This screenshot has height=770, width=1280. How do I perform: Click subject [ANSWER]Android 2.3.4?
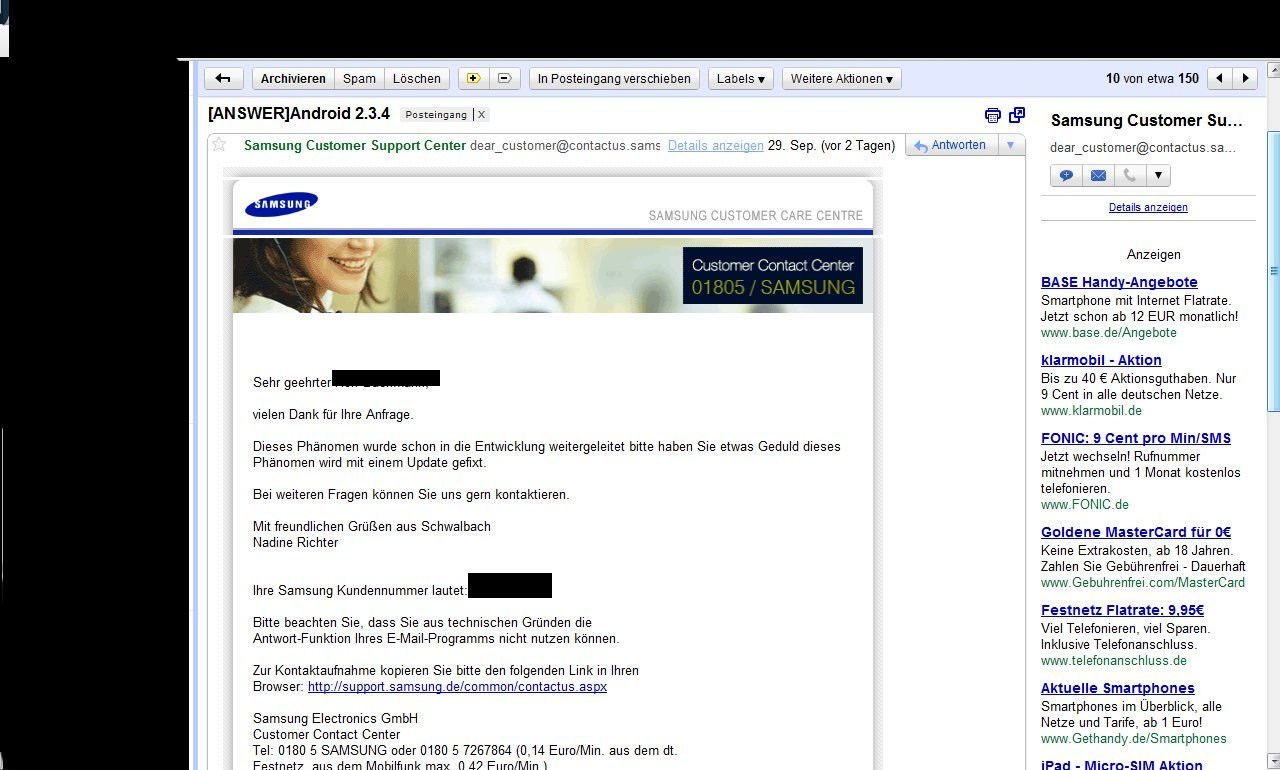299,114
